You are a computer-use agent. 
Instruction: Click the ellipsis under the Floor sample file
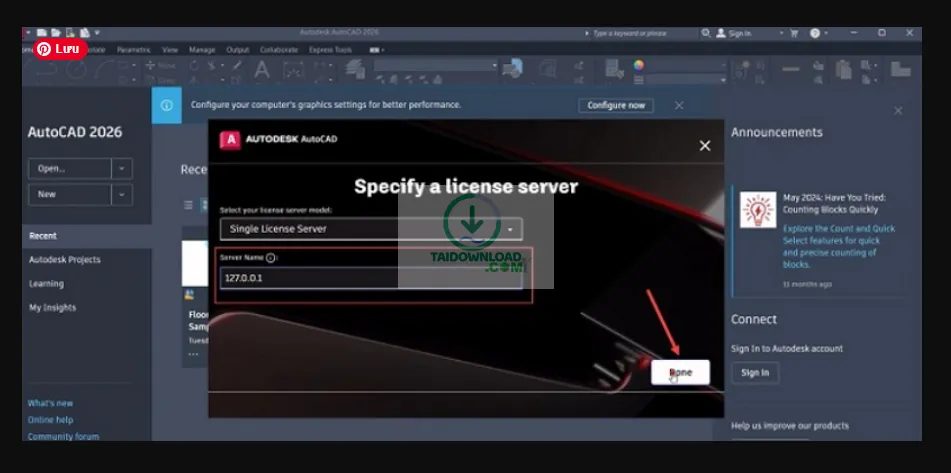193,354
